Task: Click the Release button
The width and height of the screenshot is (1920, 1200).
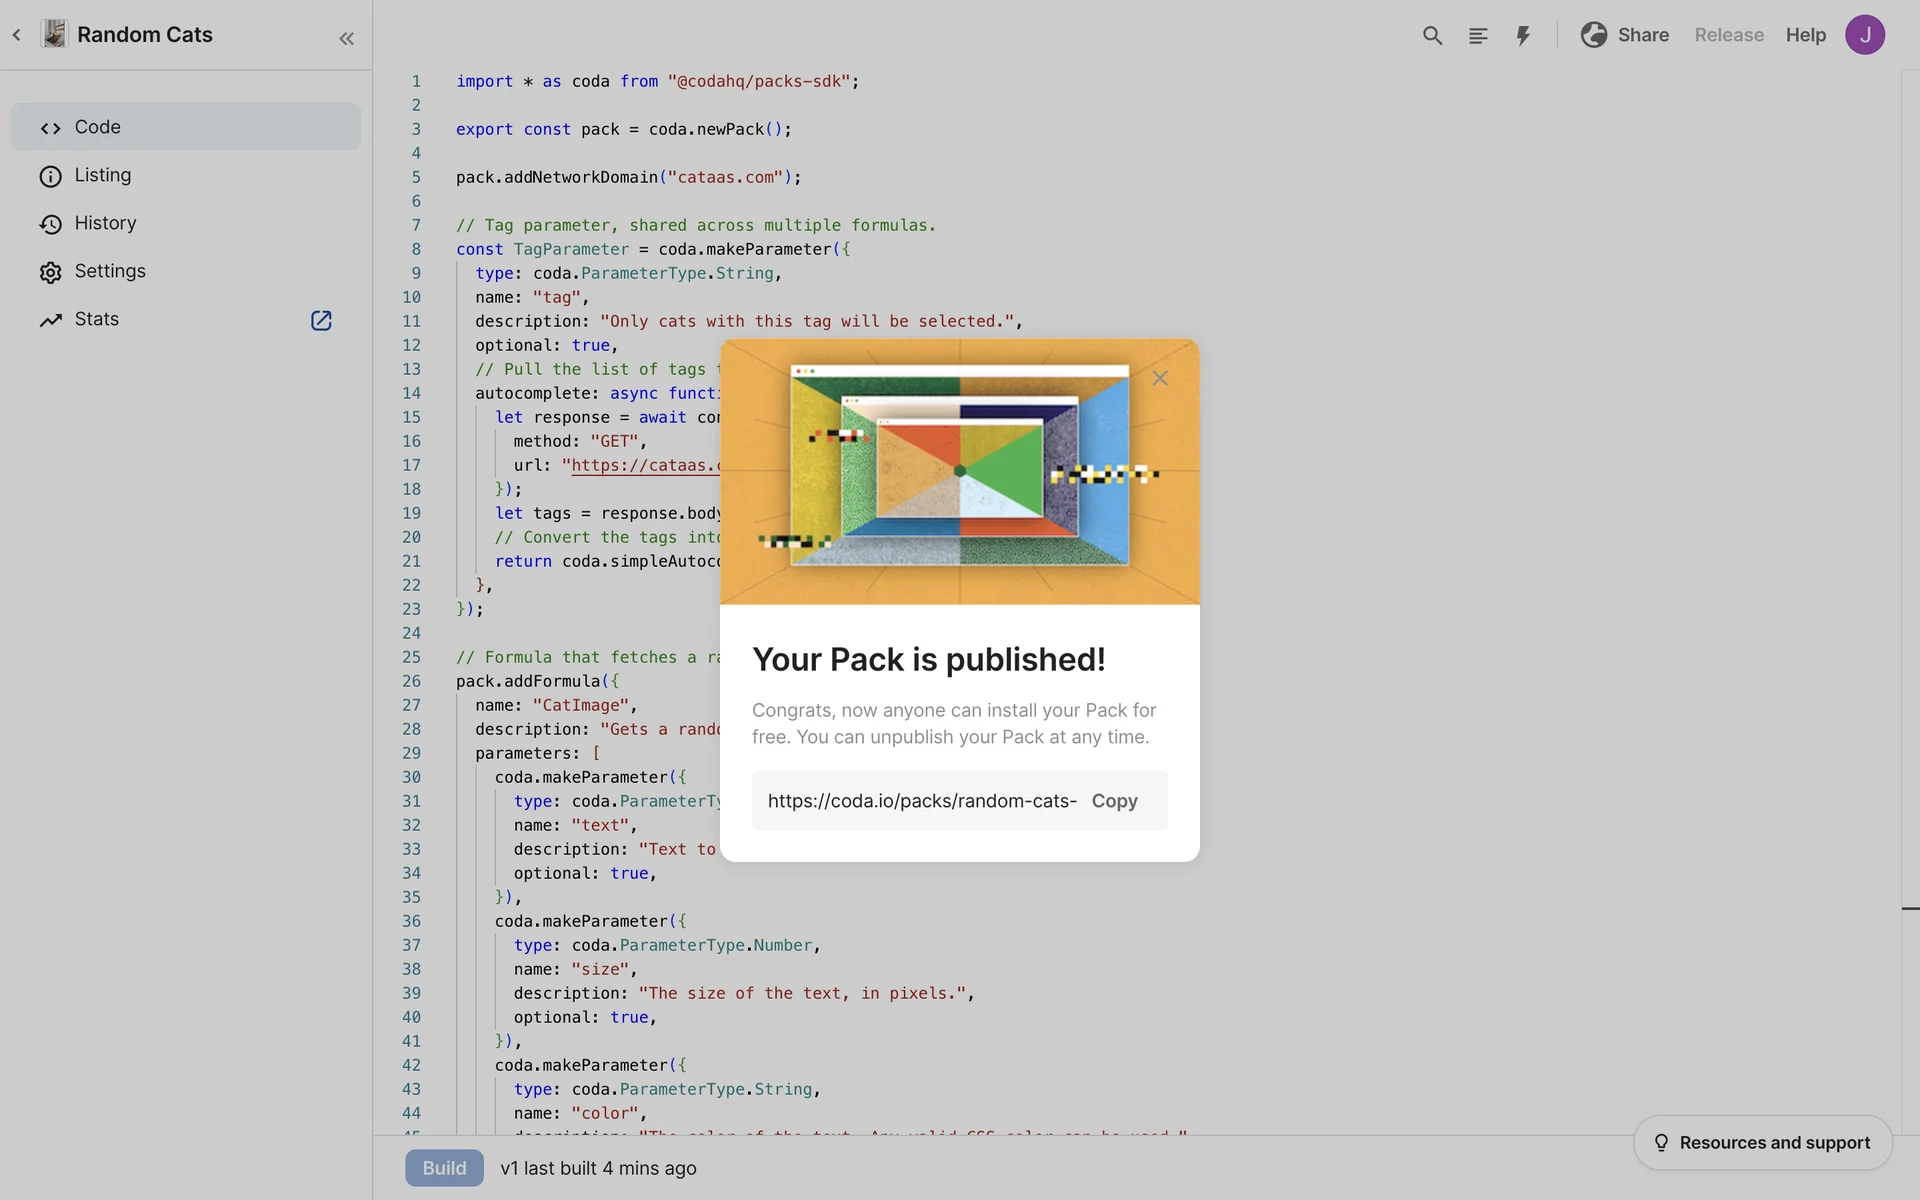Action: tap(1728, 35)
